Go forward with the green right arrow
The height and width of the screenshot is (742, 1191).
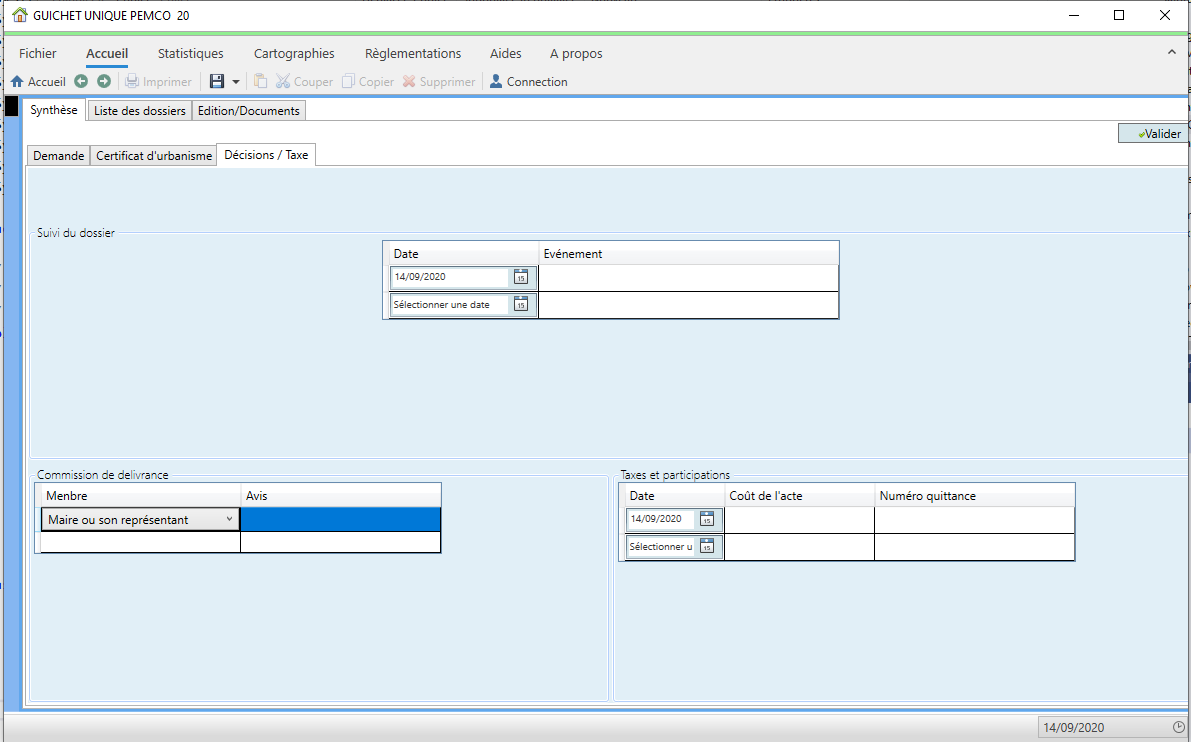[104, 81]
